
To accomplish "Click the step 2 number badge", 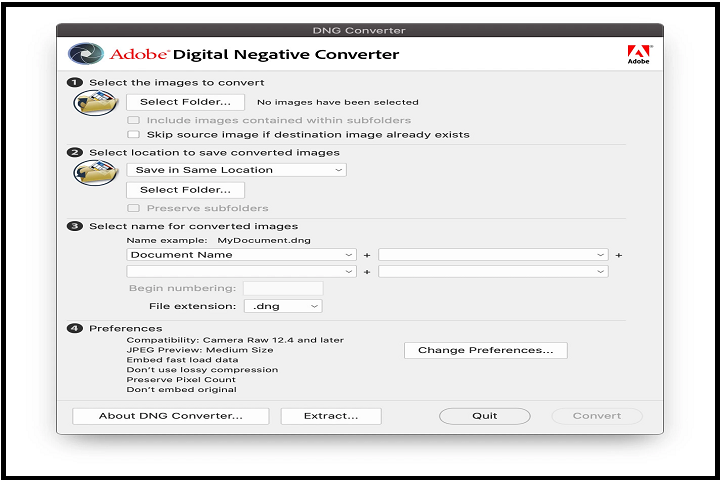I will pyautogui.click(x=74, y=153).
